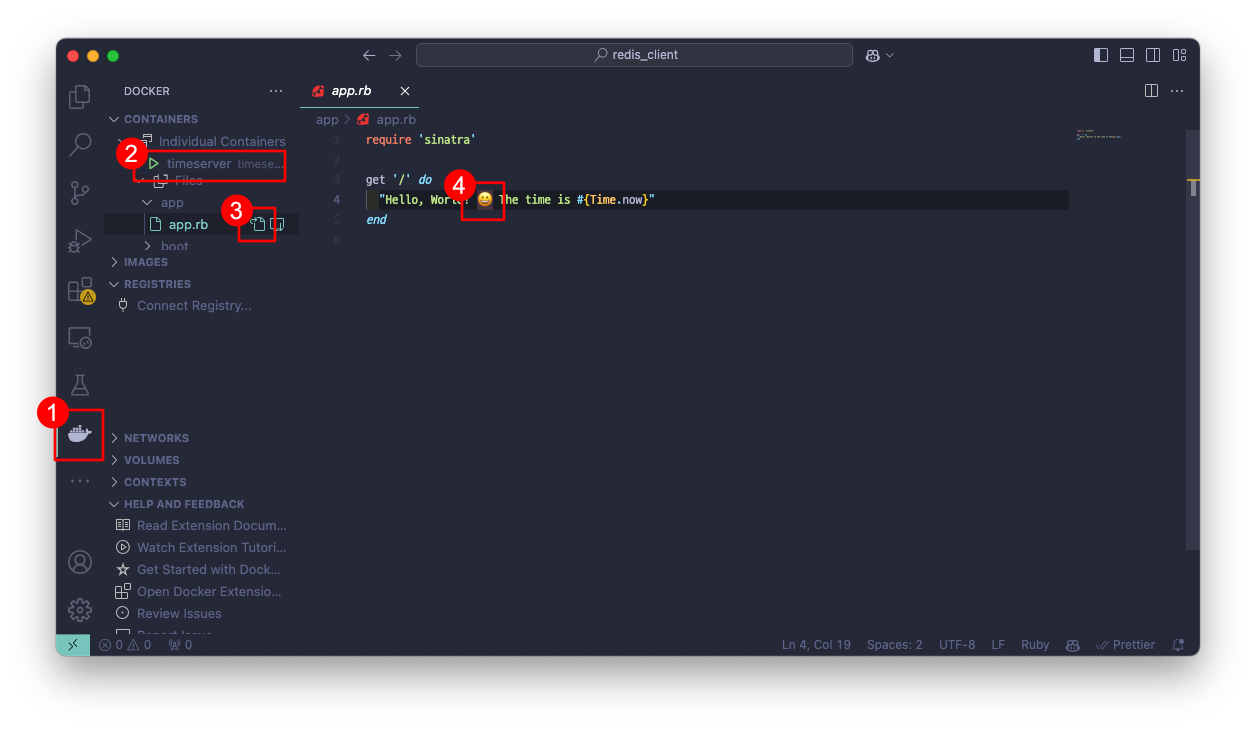
Task: Select app.rb in the container files
Action: coord(188,225)
